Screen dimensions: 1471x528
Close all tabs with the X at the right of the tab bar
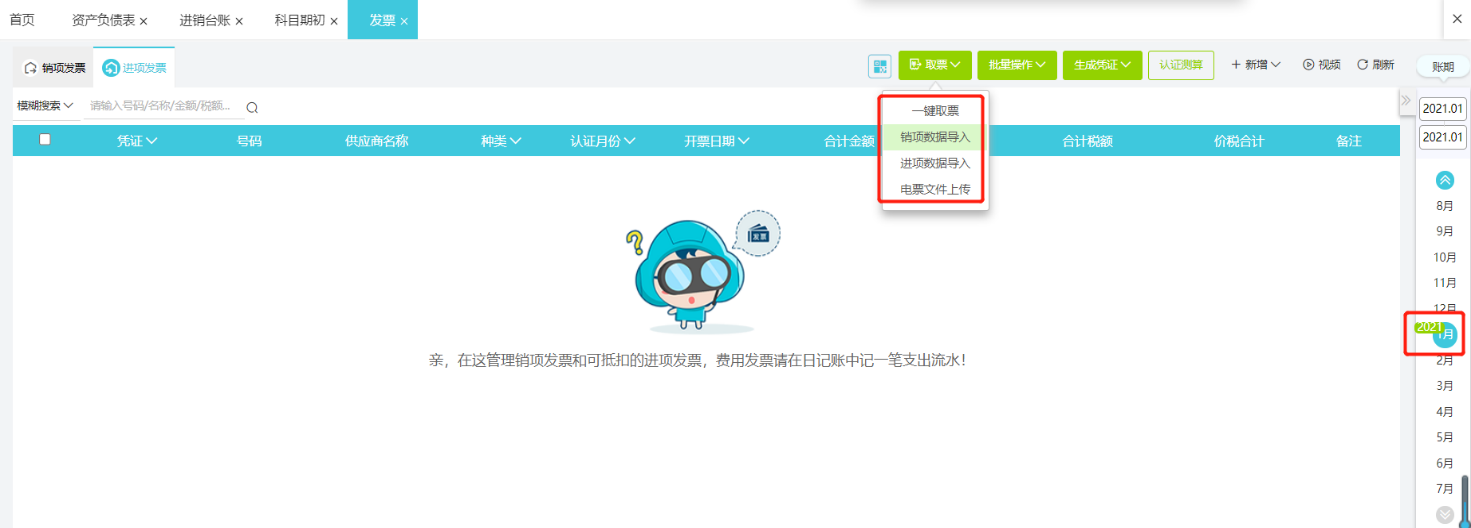(x=1457, y=20)
